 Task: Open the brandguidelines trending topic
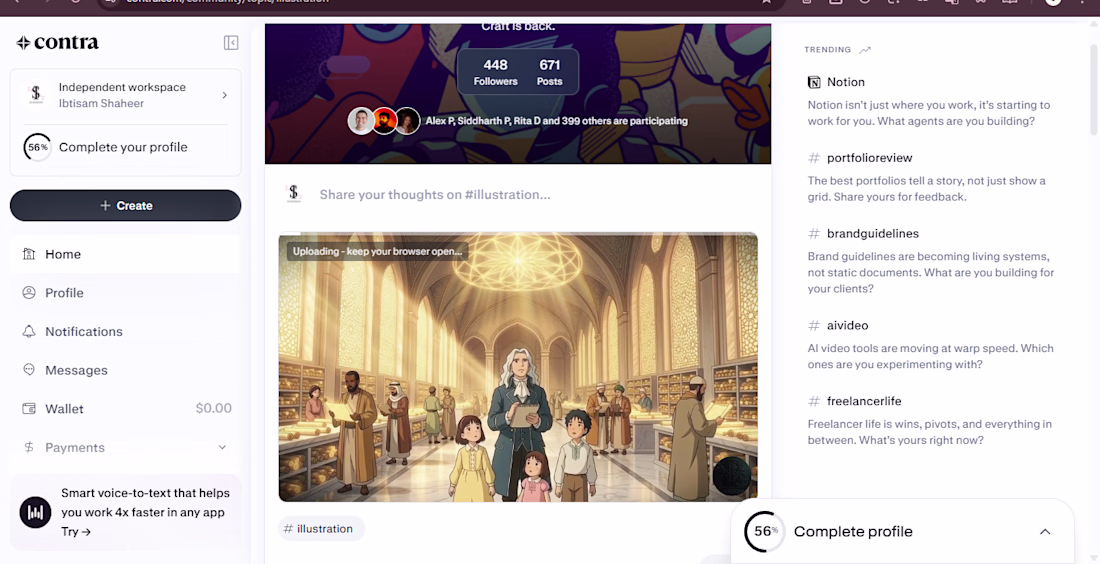pyautogui.click(x=873, y=234)
